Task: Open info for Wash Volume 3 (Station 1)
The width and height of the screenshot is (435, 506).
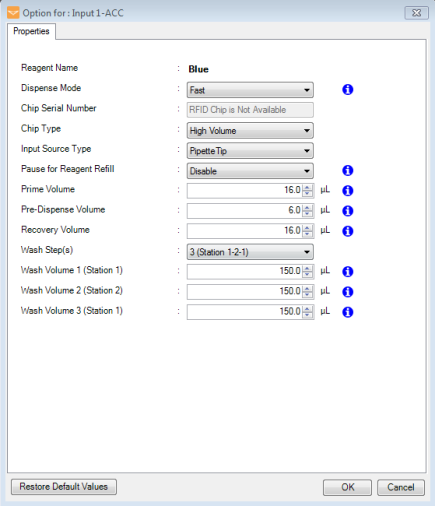Action: [348, 312]
